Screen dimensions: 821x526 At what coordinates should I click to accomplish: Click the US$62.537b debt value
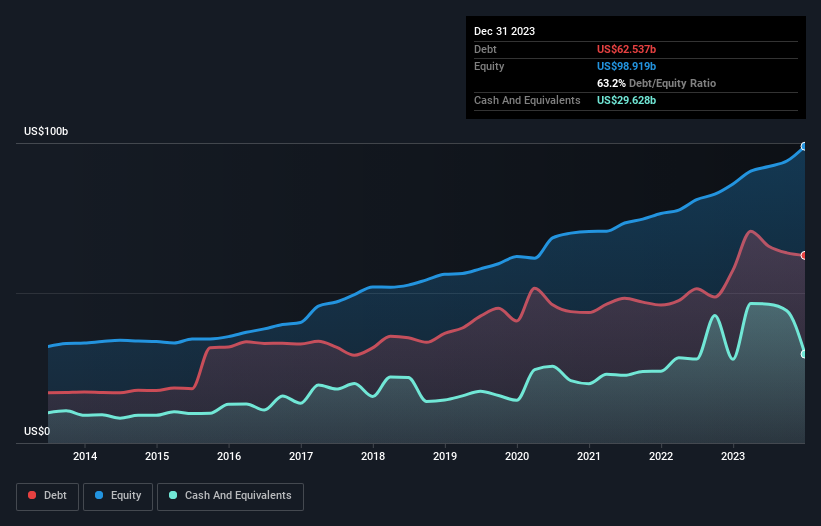(626, 49)
